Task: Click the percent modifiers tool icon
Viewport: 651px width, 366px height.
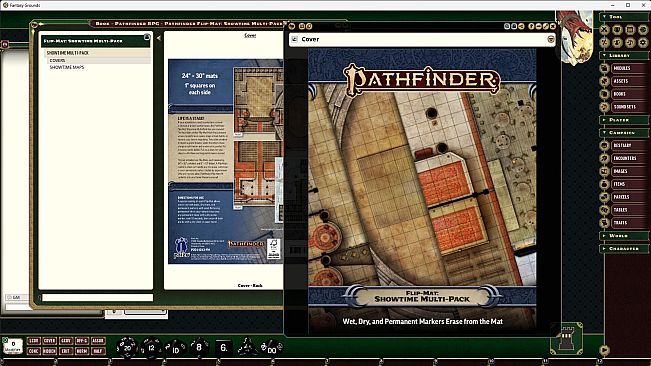Action: pyautogui.click(x=604, y=42)
